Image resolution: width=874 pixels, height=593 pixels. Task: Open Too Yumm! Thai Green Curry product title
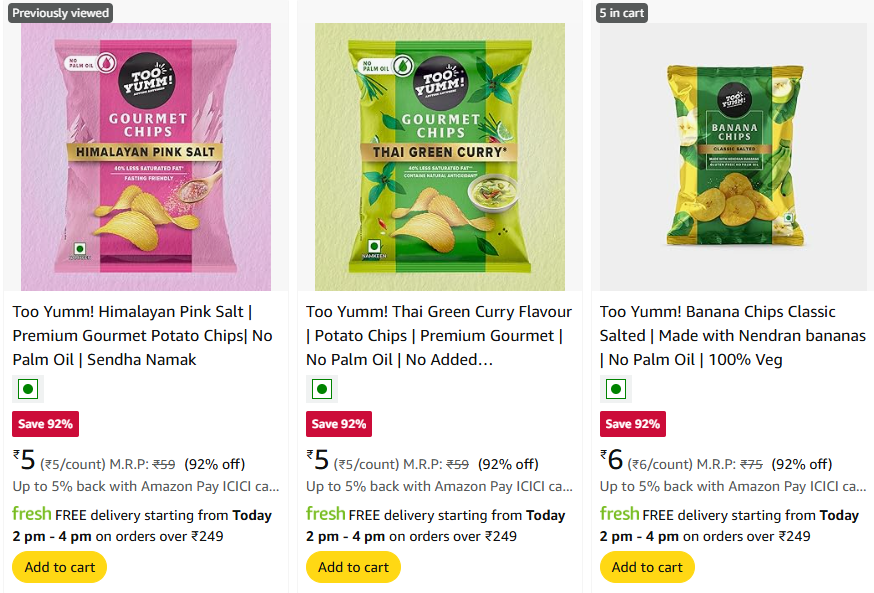tap(438, 336)
